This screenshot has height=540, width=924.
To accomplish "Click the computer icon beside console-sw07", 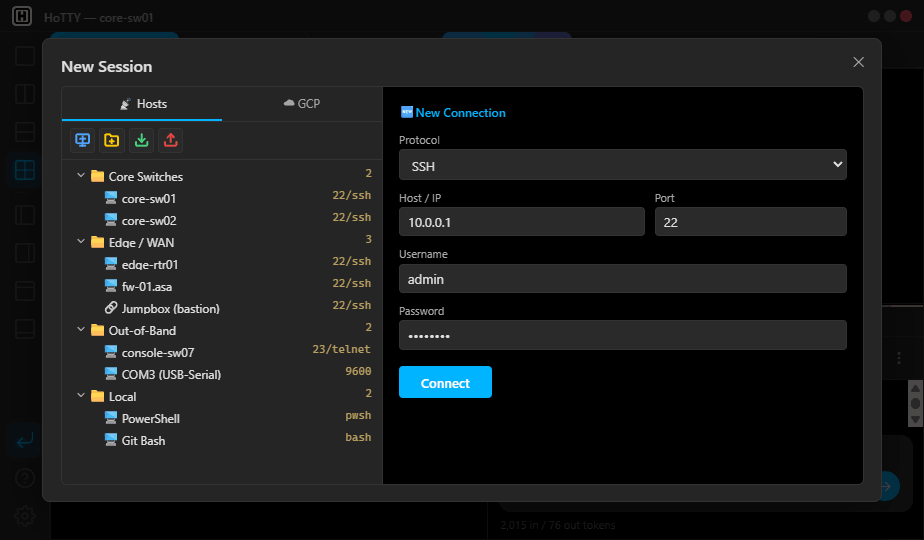I will coord(111,352).
